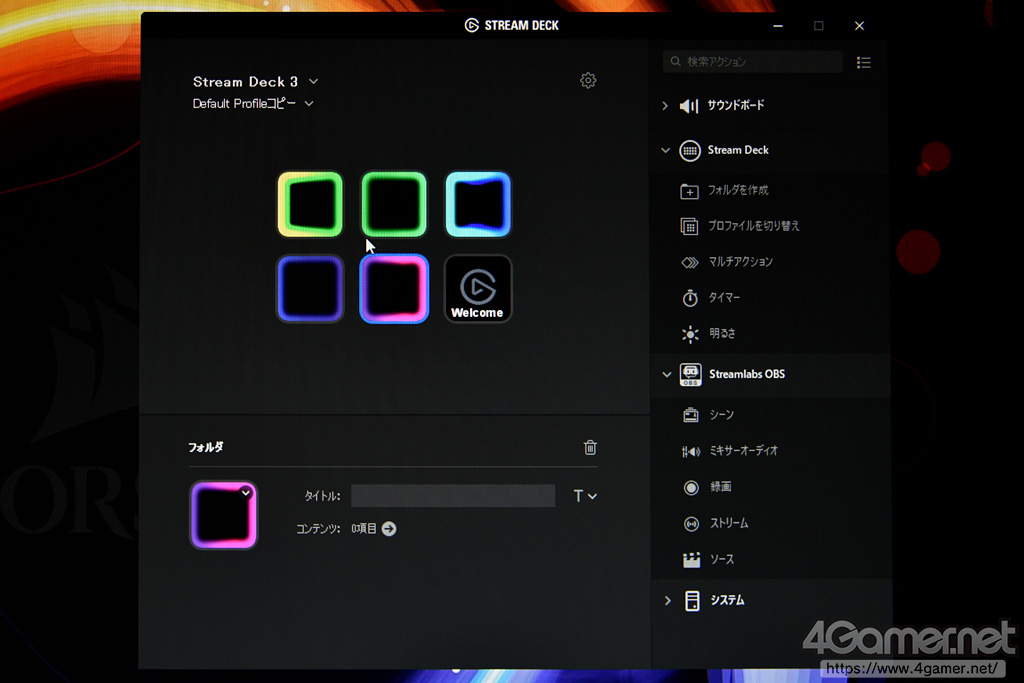Click the title text input field

[x=453, y=496]
